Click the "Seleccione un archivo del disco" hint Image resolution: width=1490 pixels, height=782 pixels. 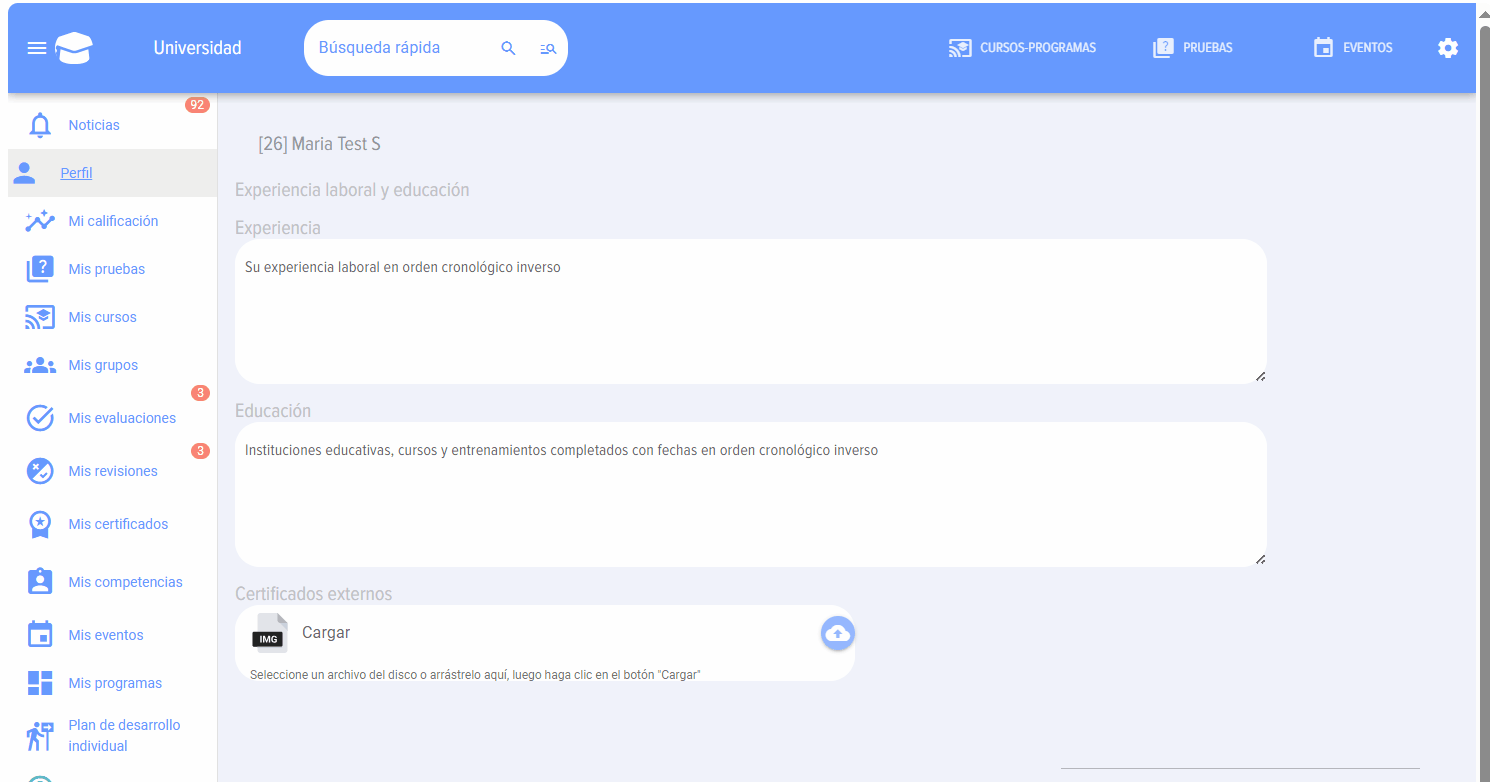[x=475, y=675]
